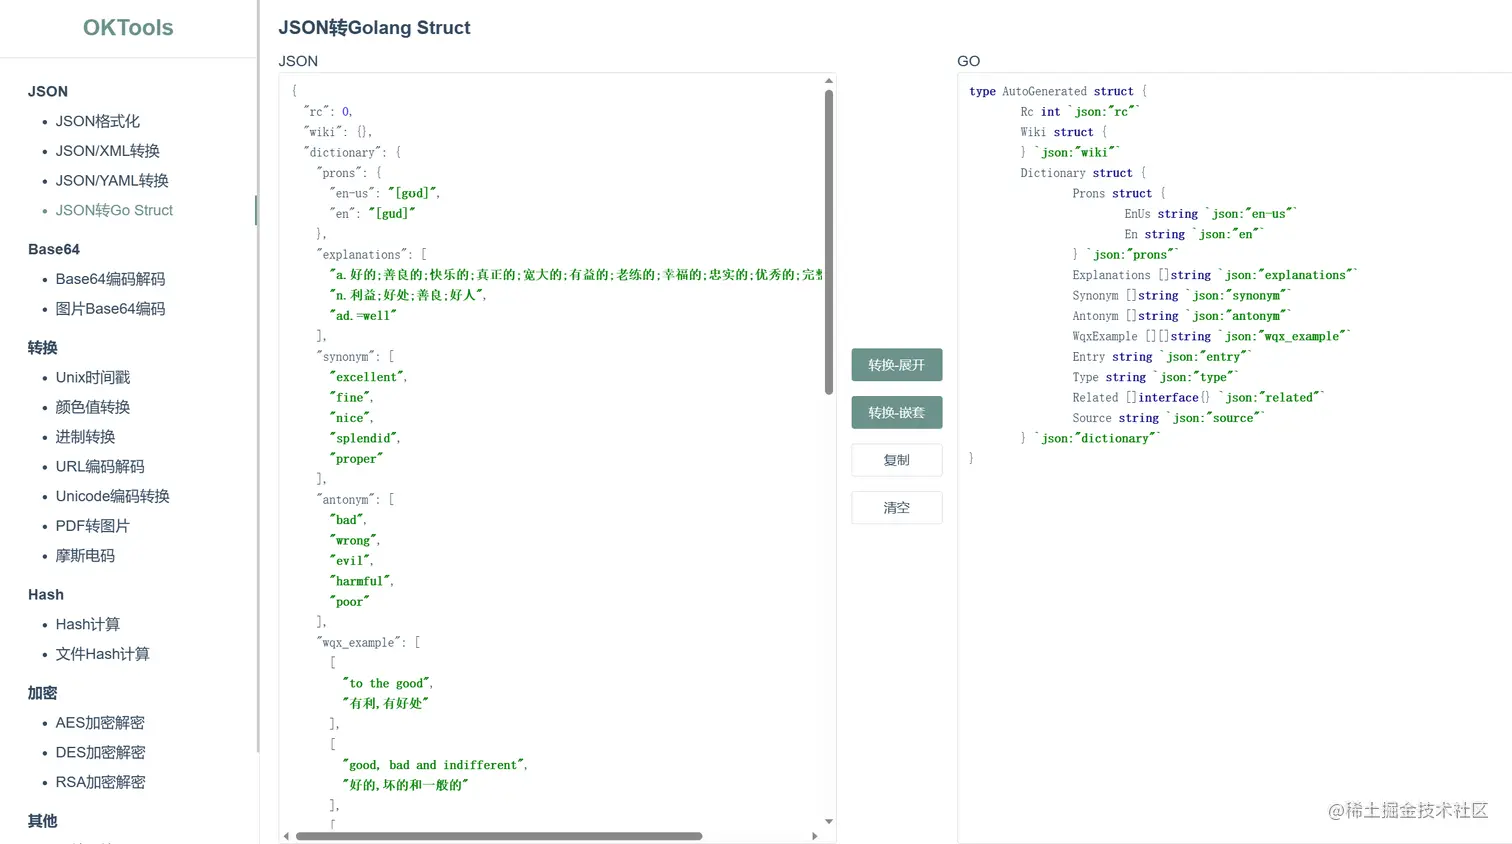Open AES加密解密 tool

(x=100, y=723)
